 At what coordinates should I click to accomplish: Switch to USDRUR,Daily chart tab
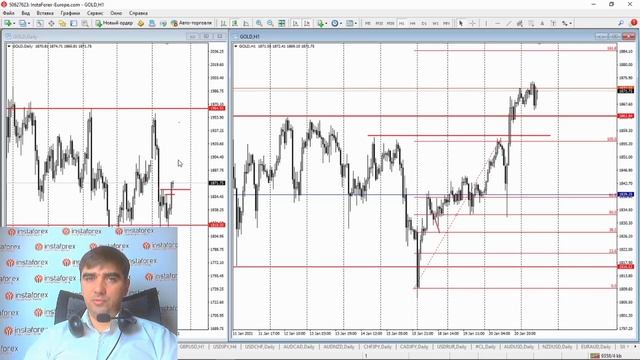tap(451, 347)
